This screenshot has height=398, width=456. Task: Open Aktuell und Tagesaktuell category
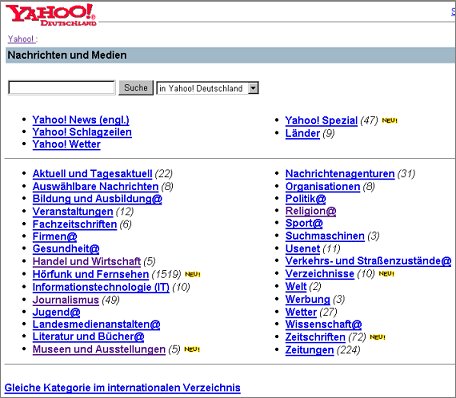pyautogui.click(x=92, y=174)
